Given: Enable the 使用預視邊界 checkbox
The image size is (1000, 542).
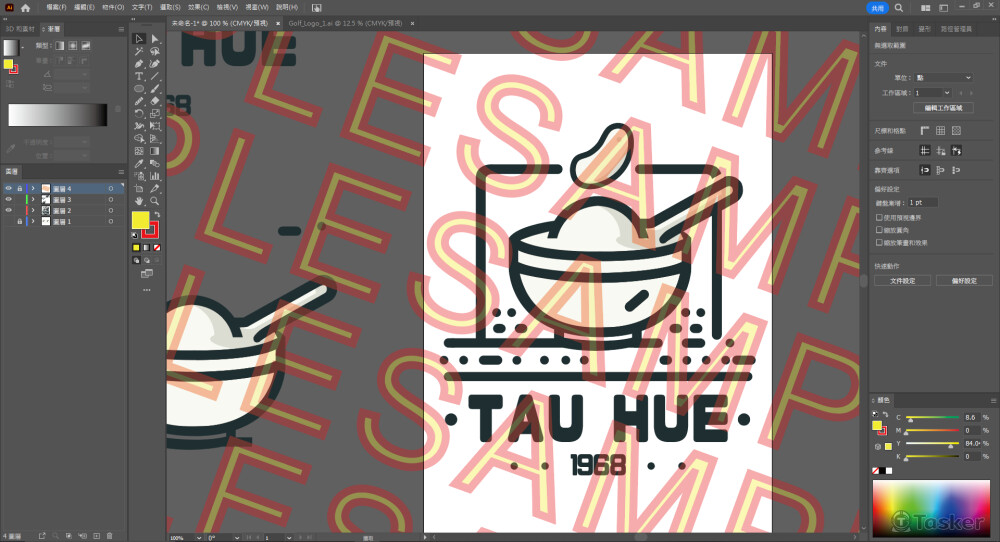Looking at the screenshot, I should [x=878, y=216].
